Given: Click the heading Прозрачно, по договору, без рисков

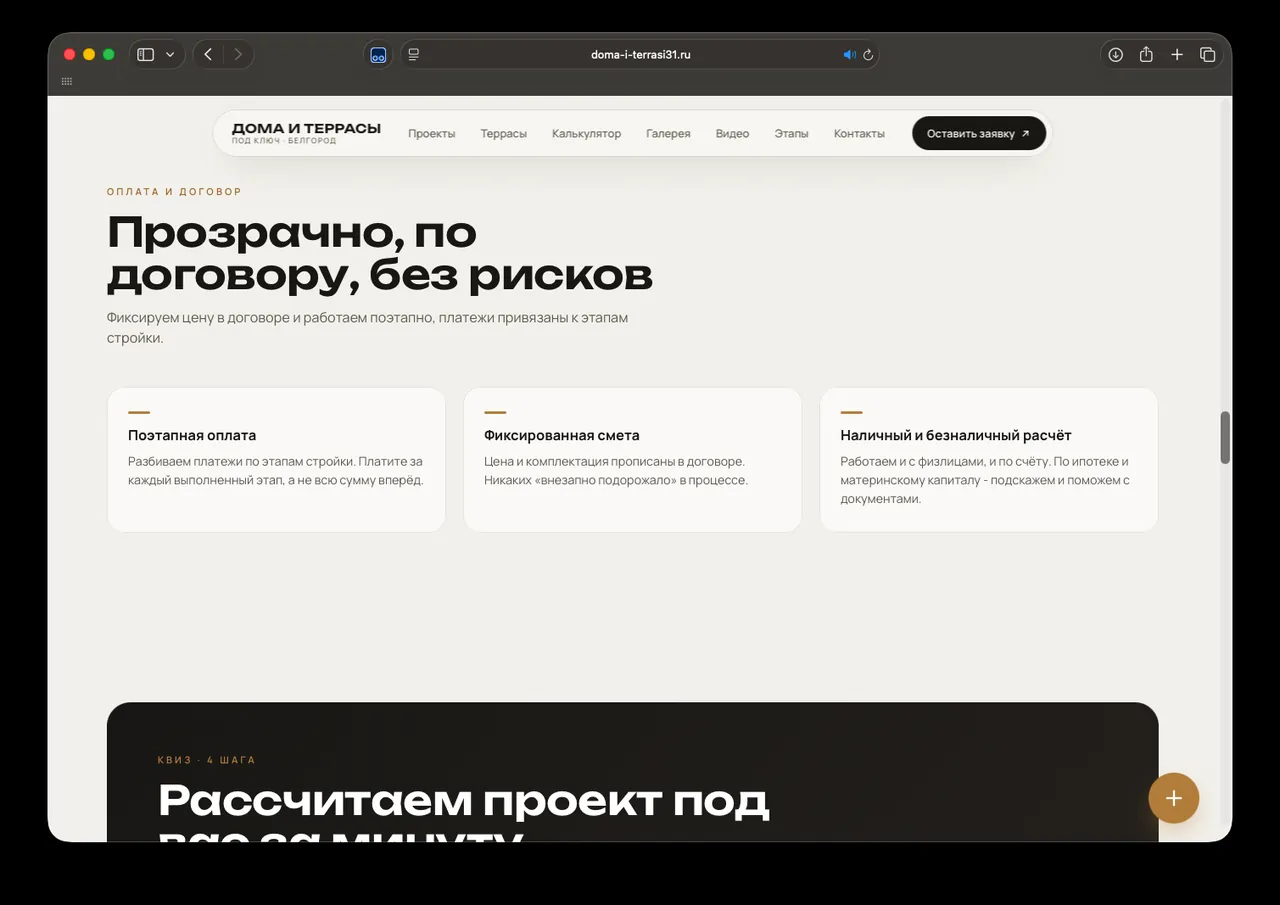Looking at the screenshot, I should click(x=380, y=253).
